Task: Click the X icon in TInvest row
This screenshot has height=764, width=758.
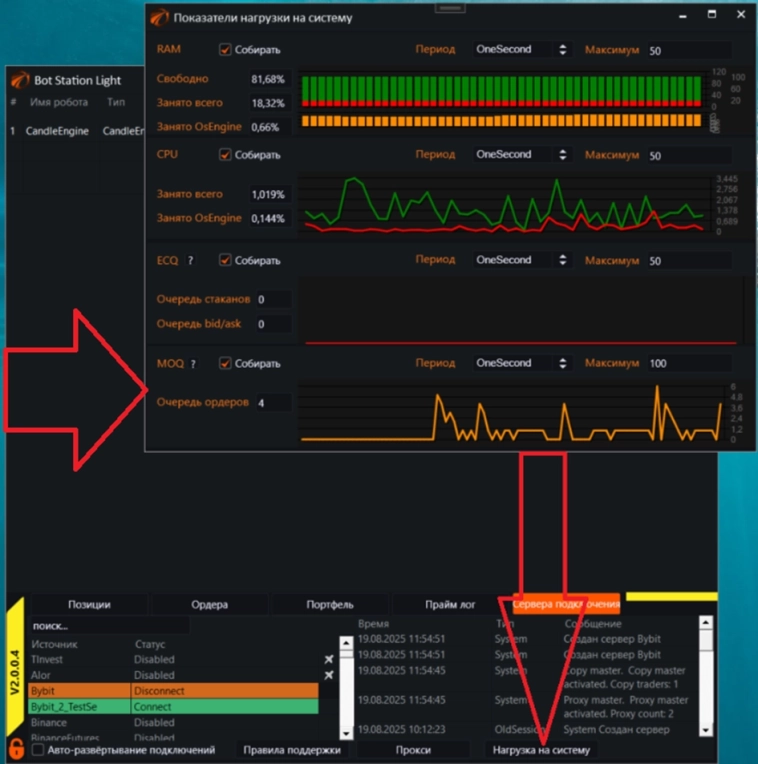Action: pyautogui.click(x=329, y=659)
